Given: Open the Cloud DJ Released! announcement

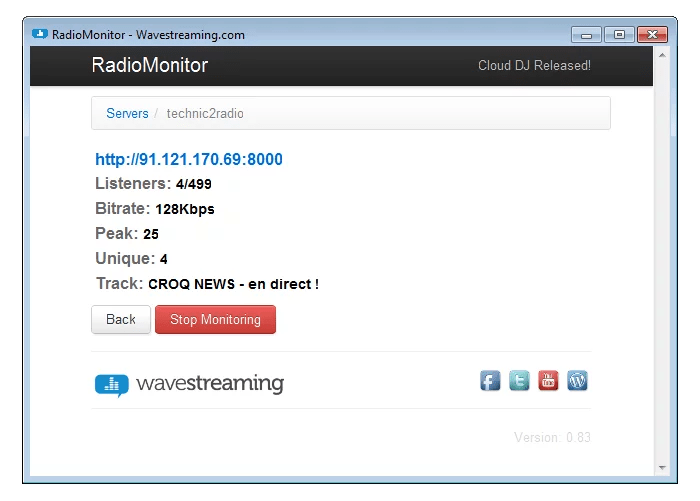Looking at the screenshot, I should click(x=534, y=66).
